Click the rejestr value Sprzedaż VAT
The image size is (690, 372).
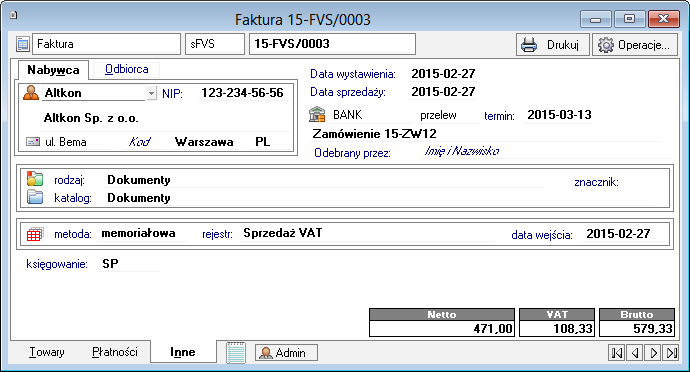click(x=283, y=233)
